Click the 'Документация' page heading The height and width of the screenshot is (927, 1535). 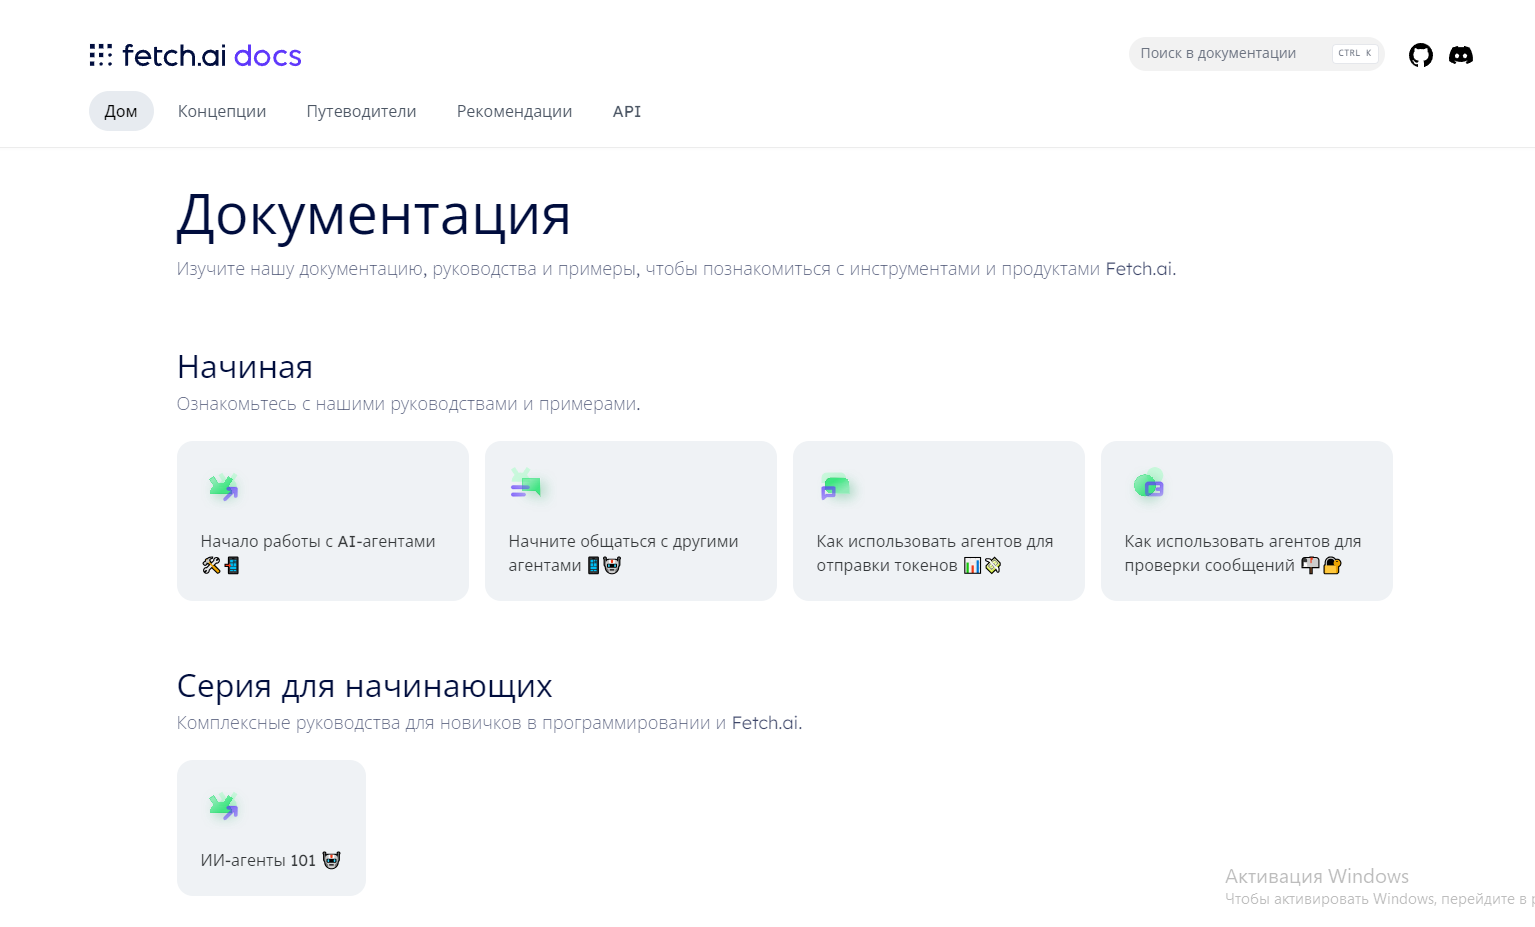373,214
